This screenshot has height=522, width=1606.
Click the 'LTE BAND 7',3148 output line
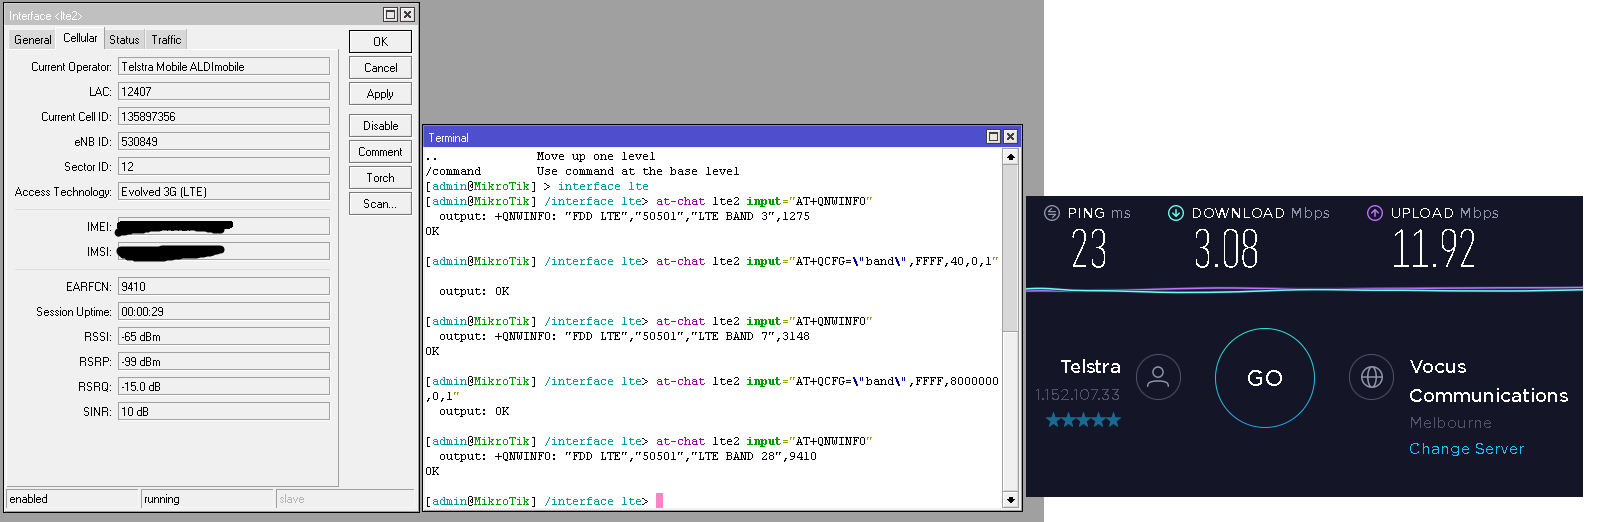tap(625, 336)
